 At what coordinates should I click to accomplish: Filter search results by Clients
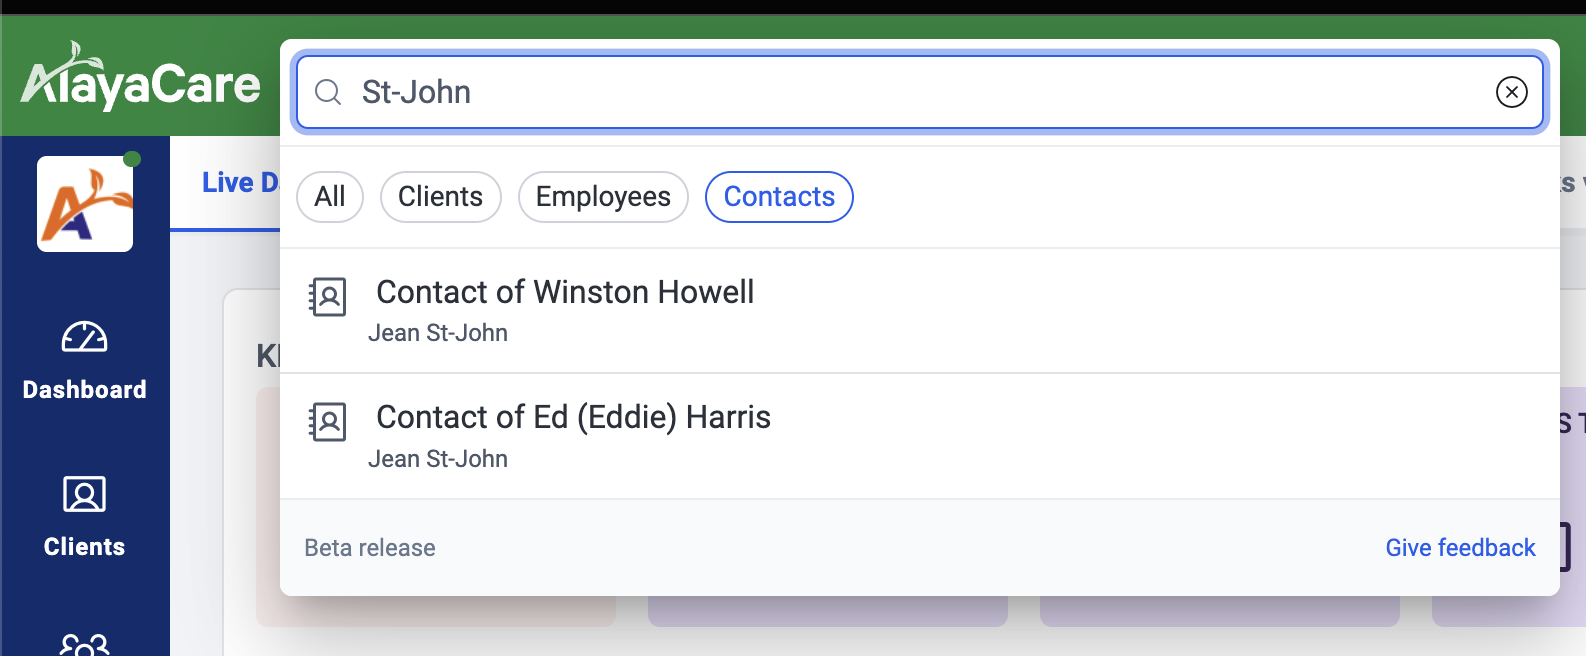(x=440, y=197)
